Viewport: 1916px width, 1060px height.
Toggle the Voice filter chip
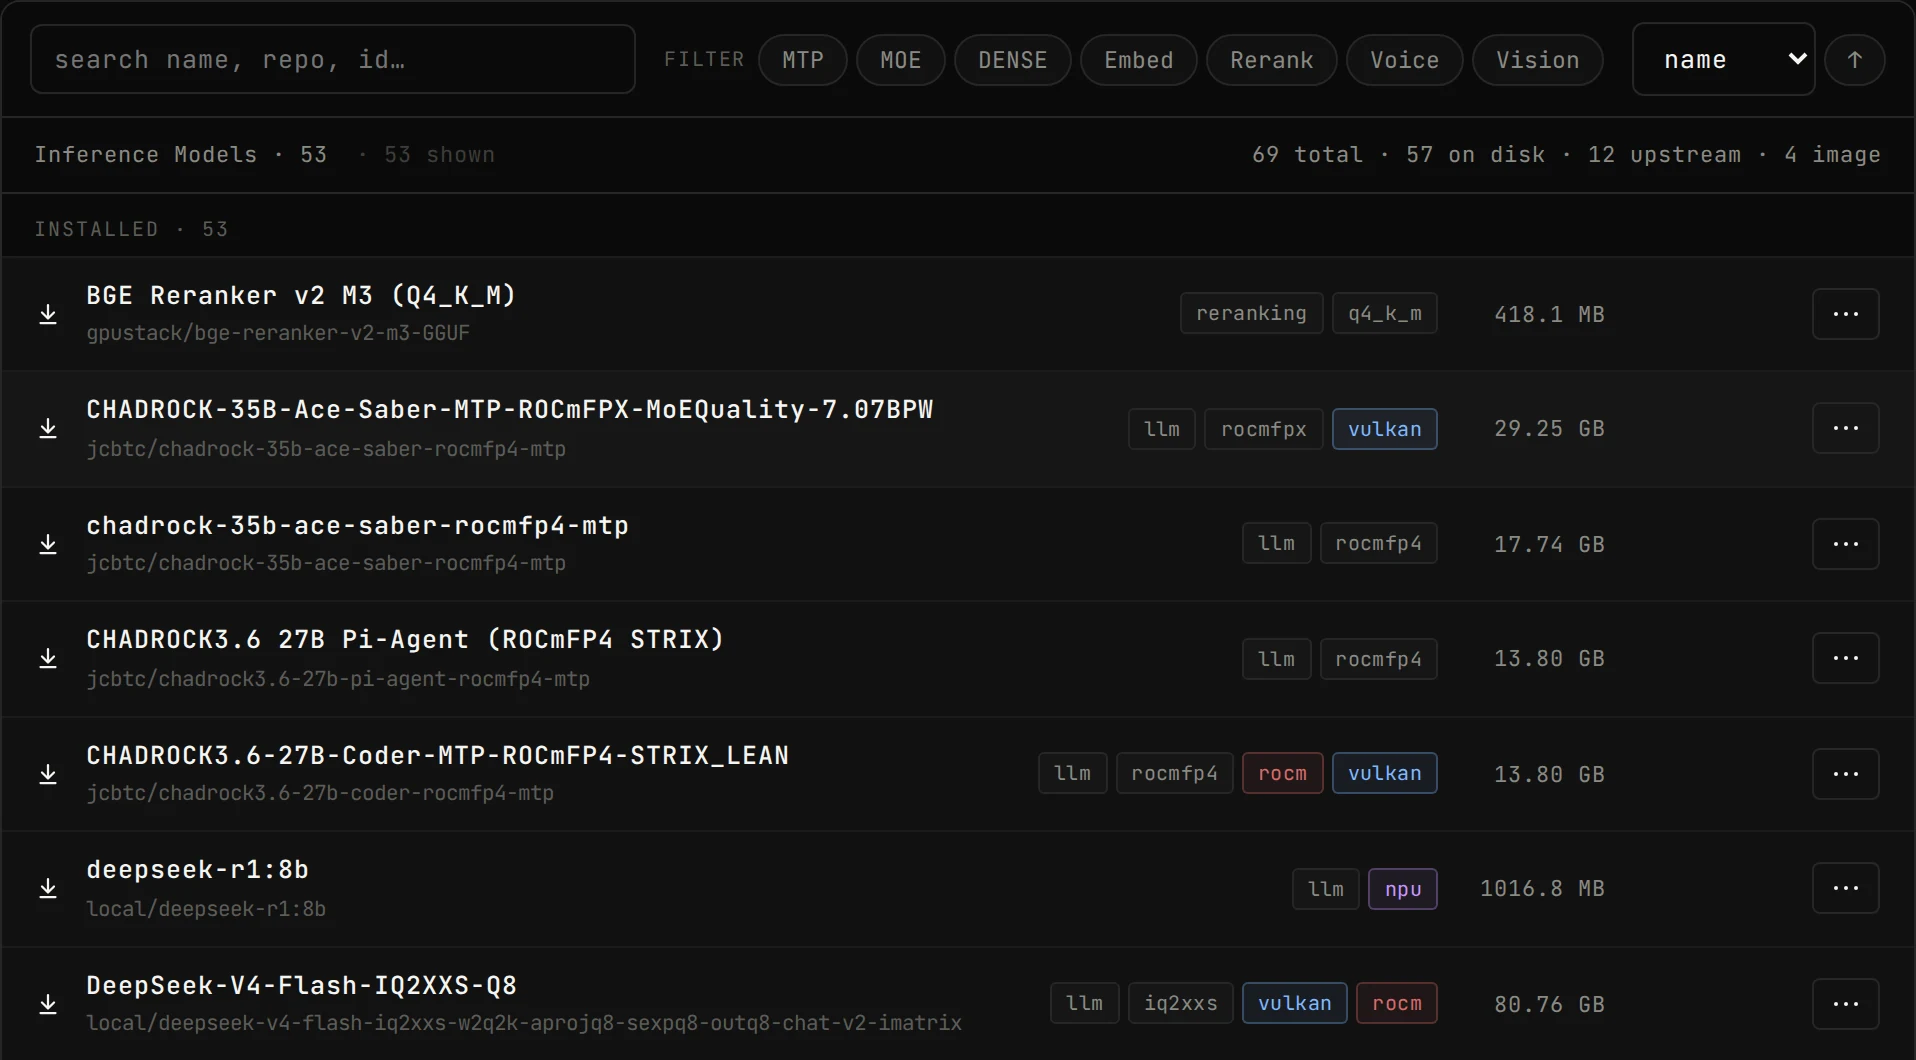[1405, 60]
